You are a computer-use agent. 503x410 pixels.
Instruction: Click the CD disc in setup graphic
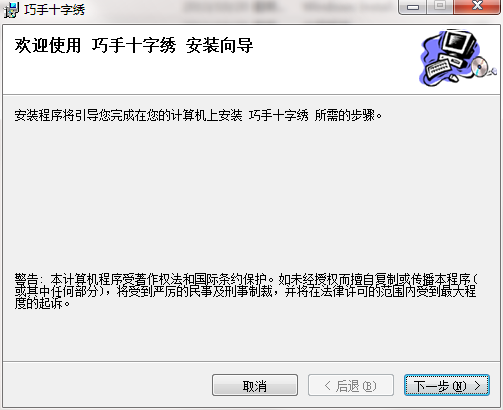point(479,66)
